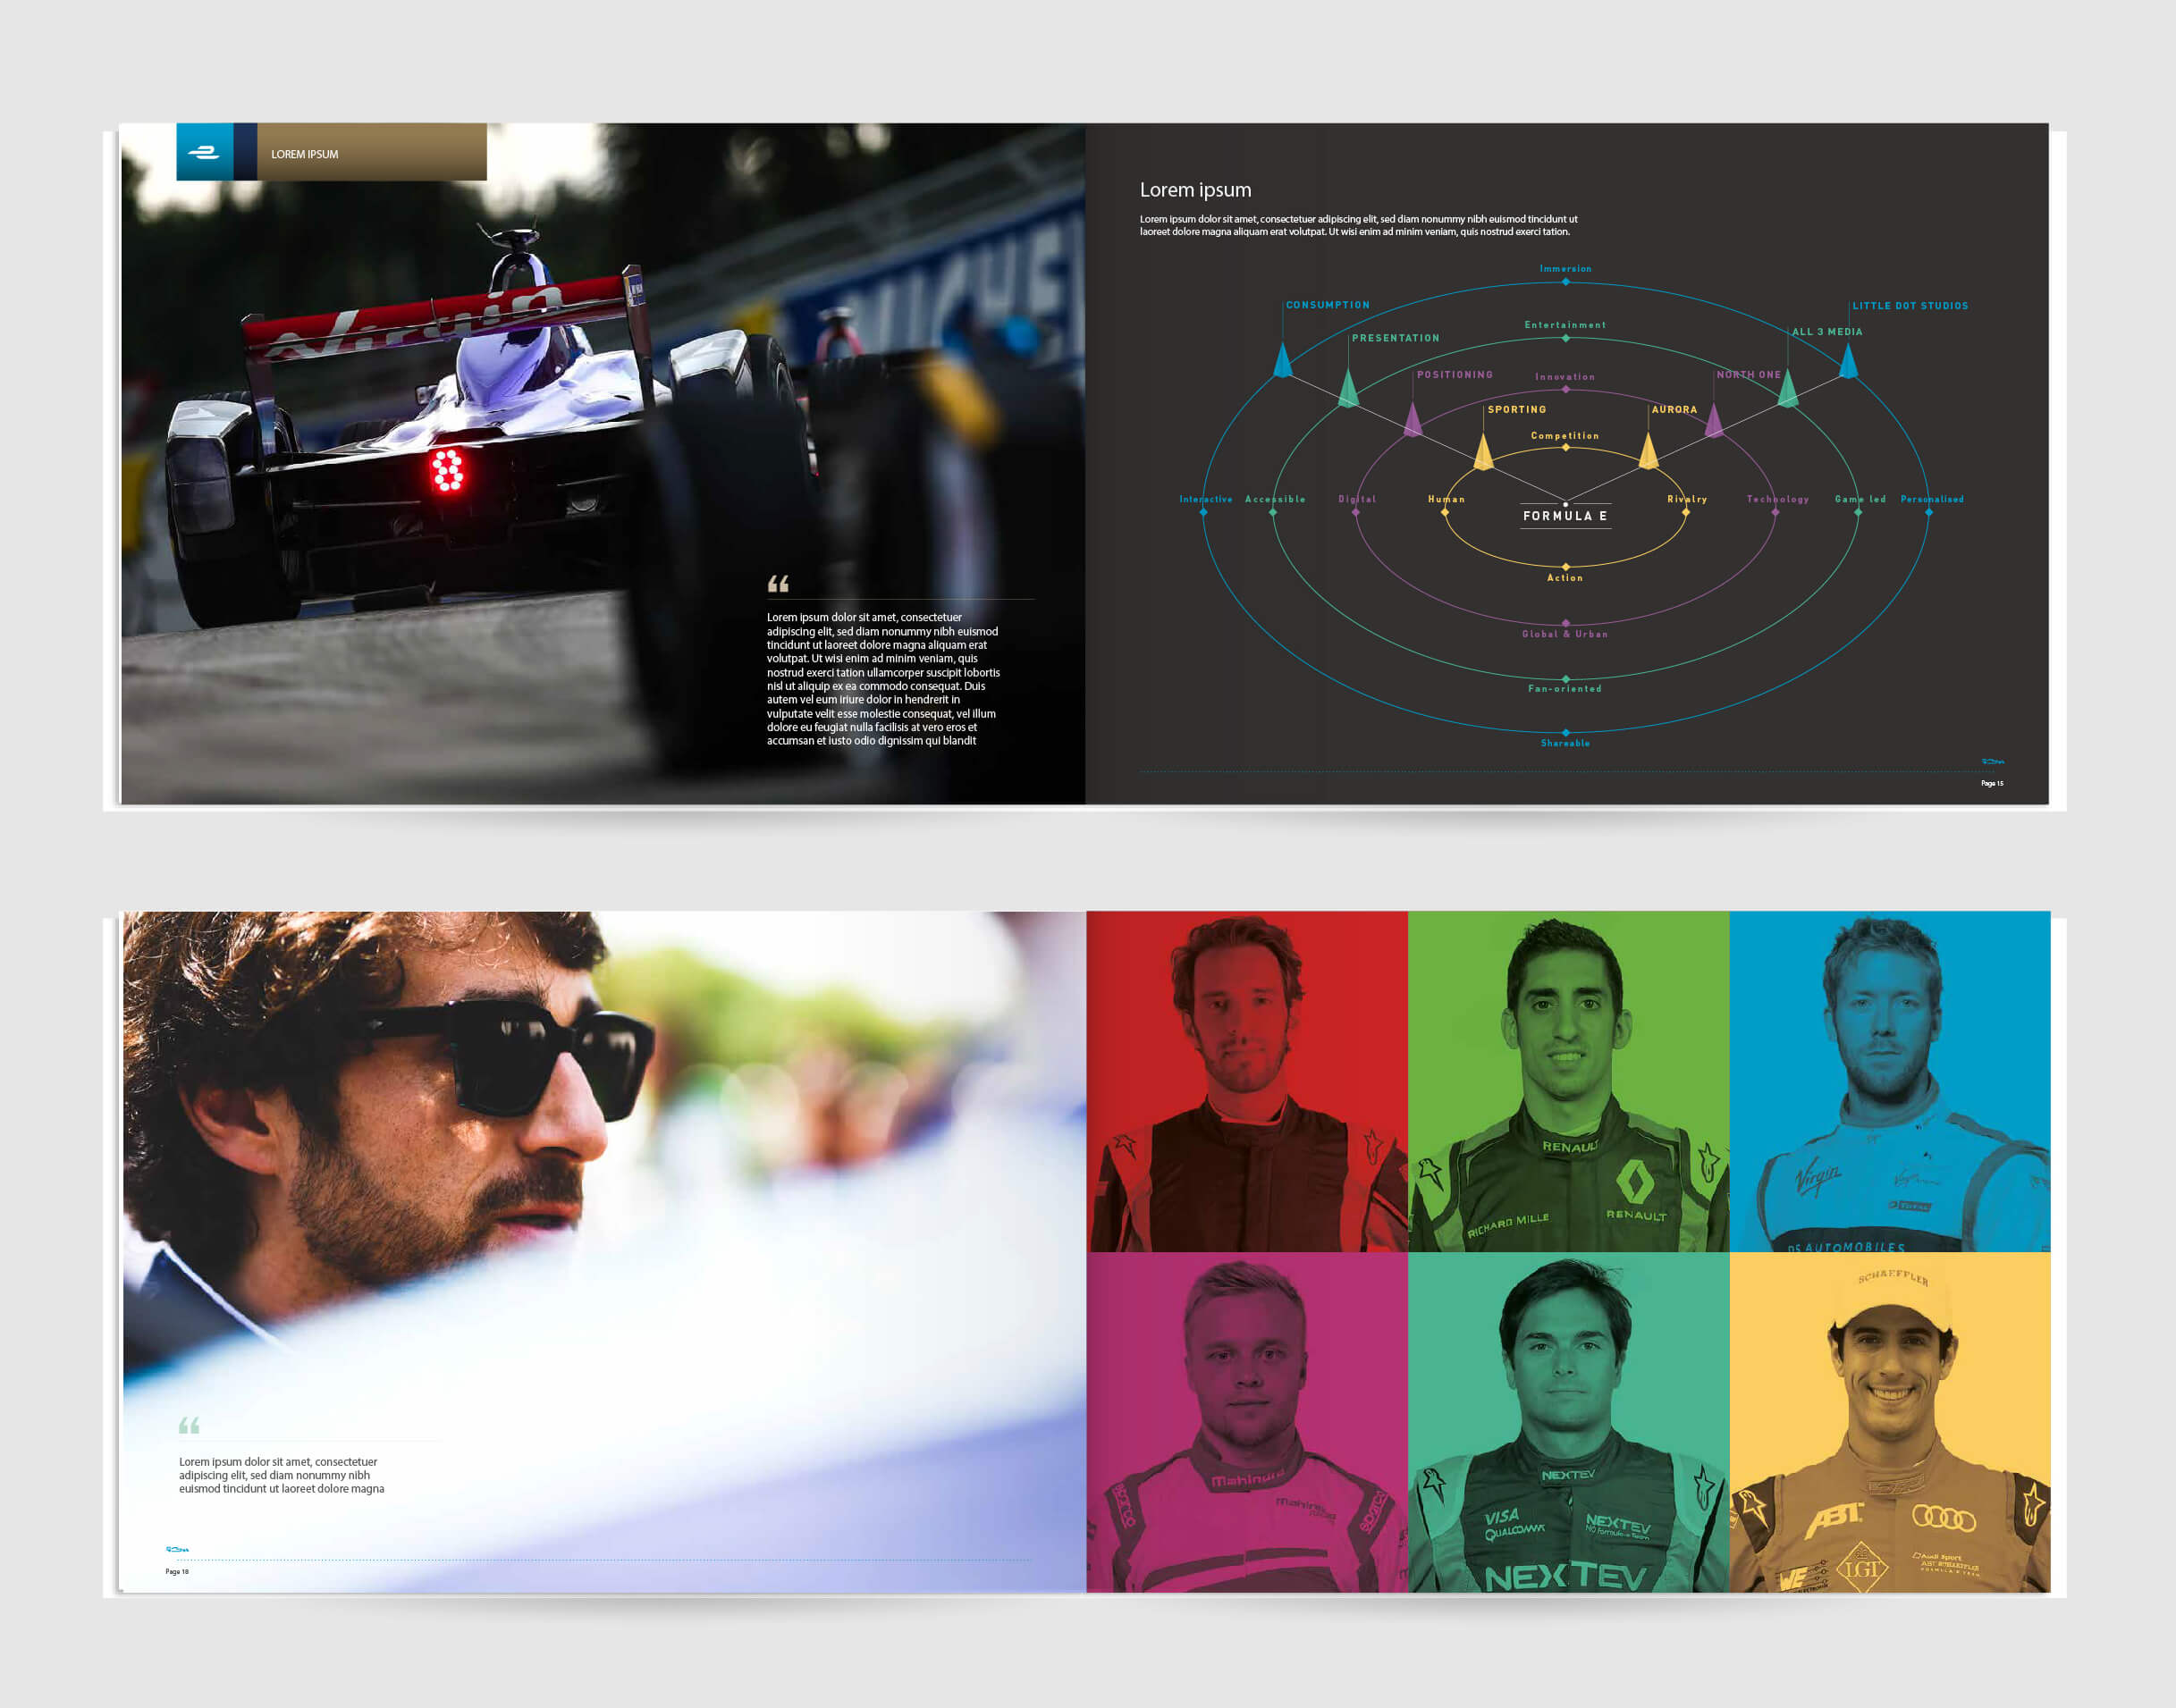Click the green quotation mark icon
The width and height of the screenshot is (2176, 1708).
click(189, 1425)
